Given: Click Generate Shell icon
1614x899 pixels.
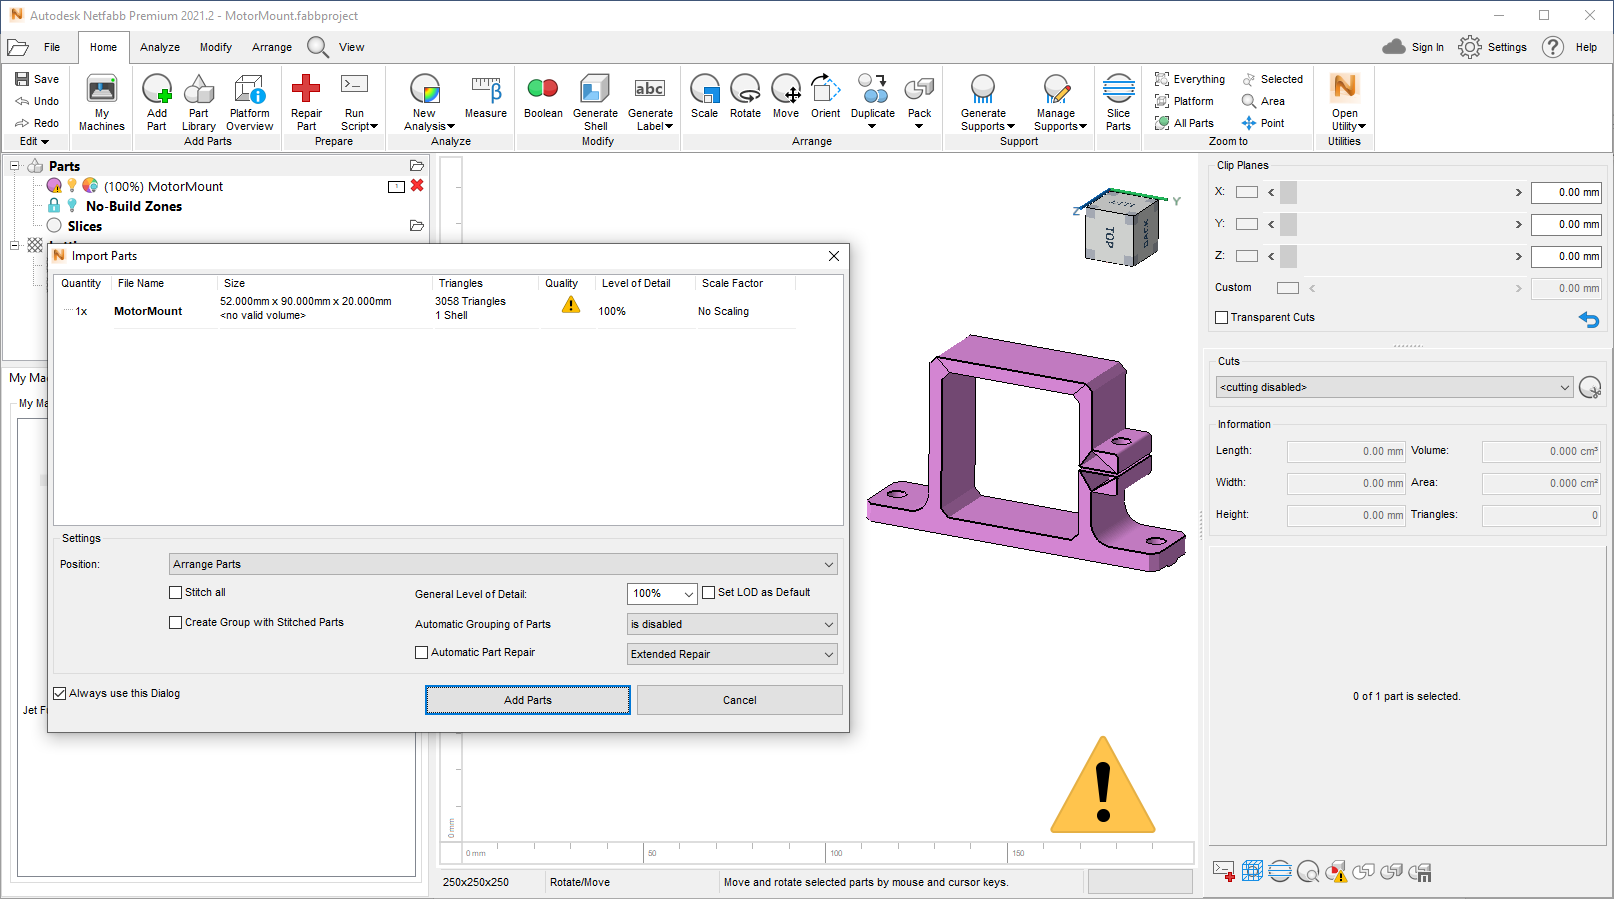Looking at the screenshot, I should click(595, 90).
